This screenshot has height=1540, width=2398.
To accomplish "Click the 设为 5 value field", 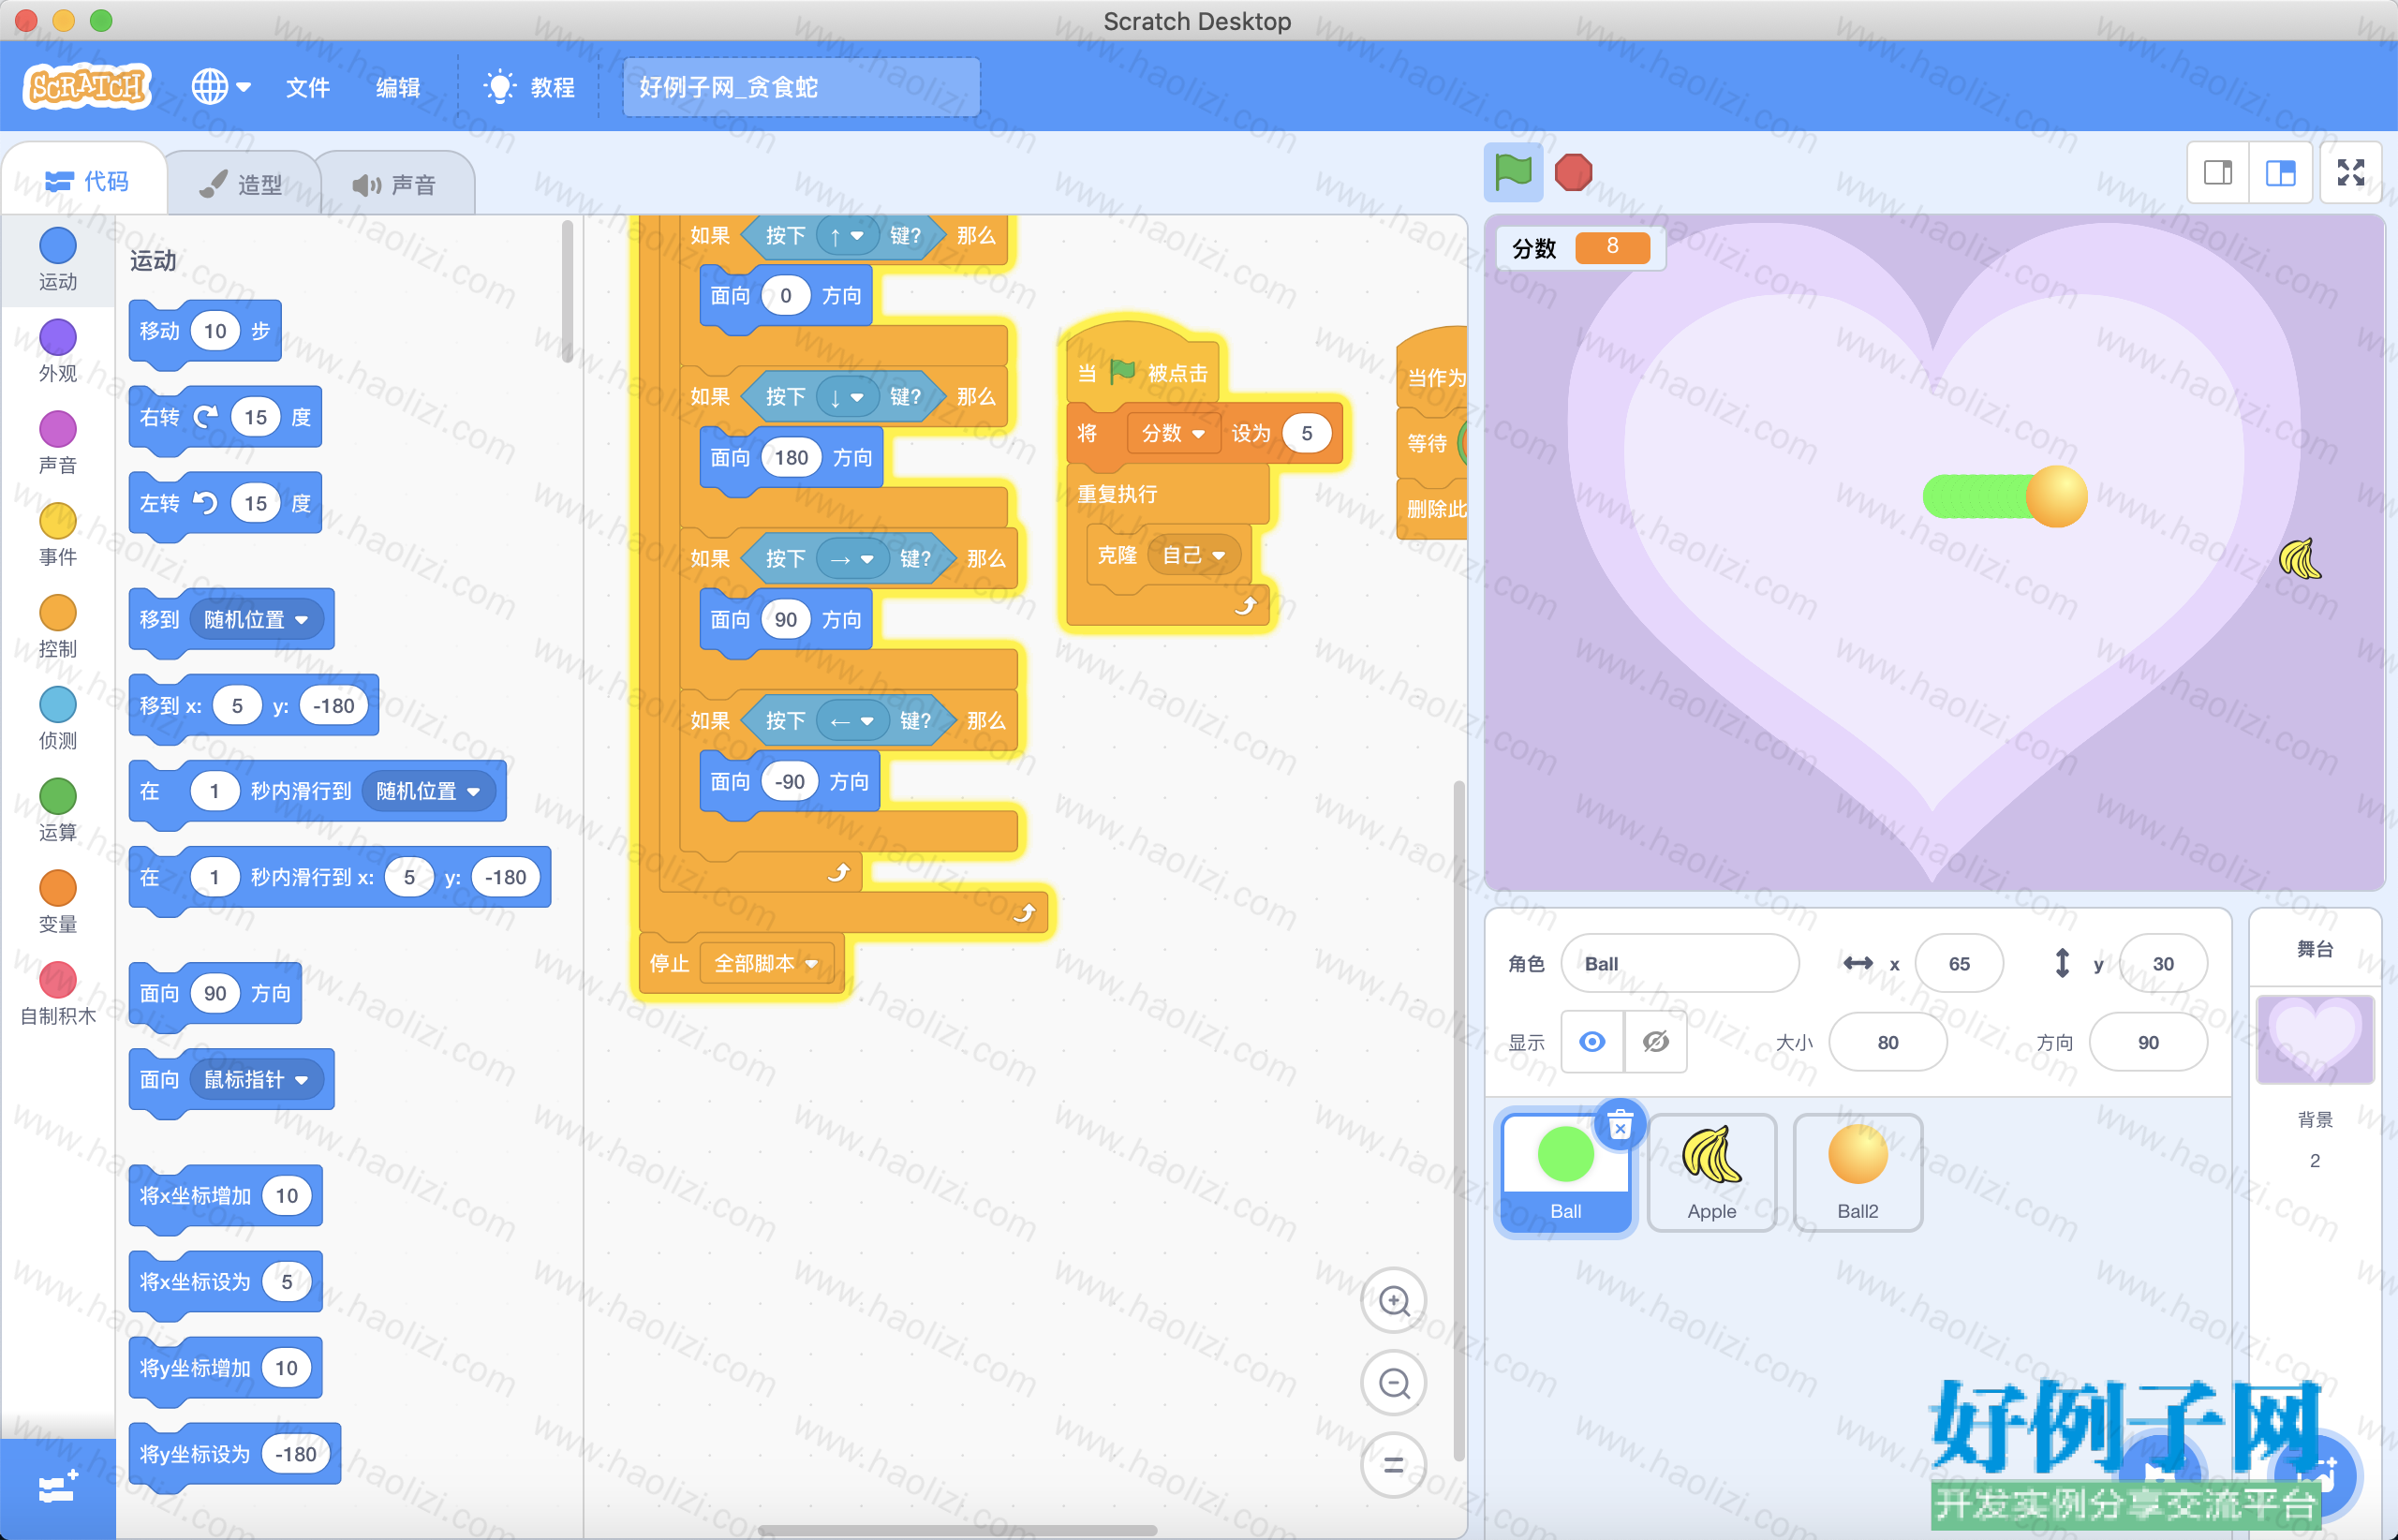I will [1306, 433].
